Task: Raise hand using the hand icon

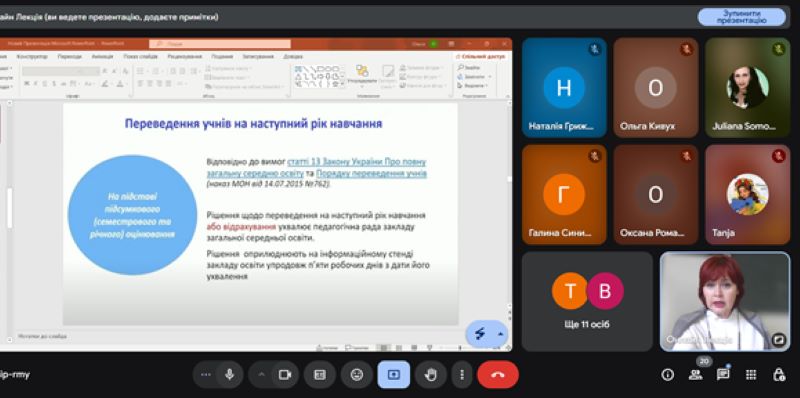Action: pos(431,375)
